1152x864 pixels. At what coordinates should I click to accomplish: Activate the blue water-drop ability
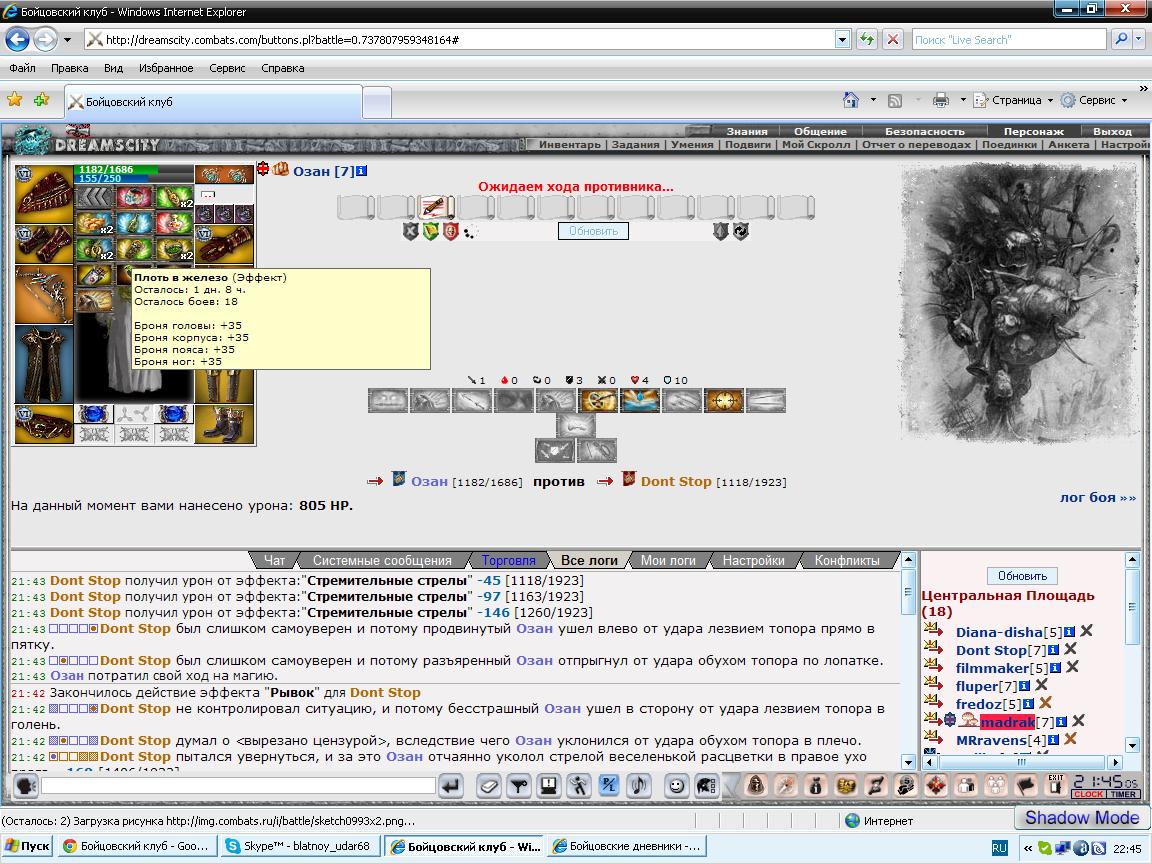pyautogui.click(x=640, y=401)
